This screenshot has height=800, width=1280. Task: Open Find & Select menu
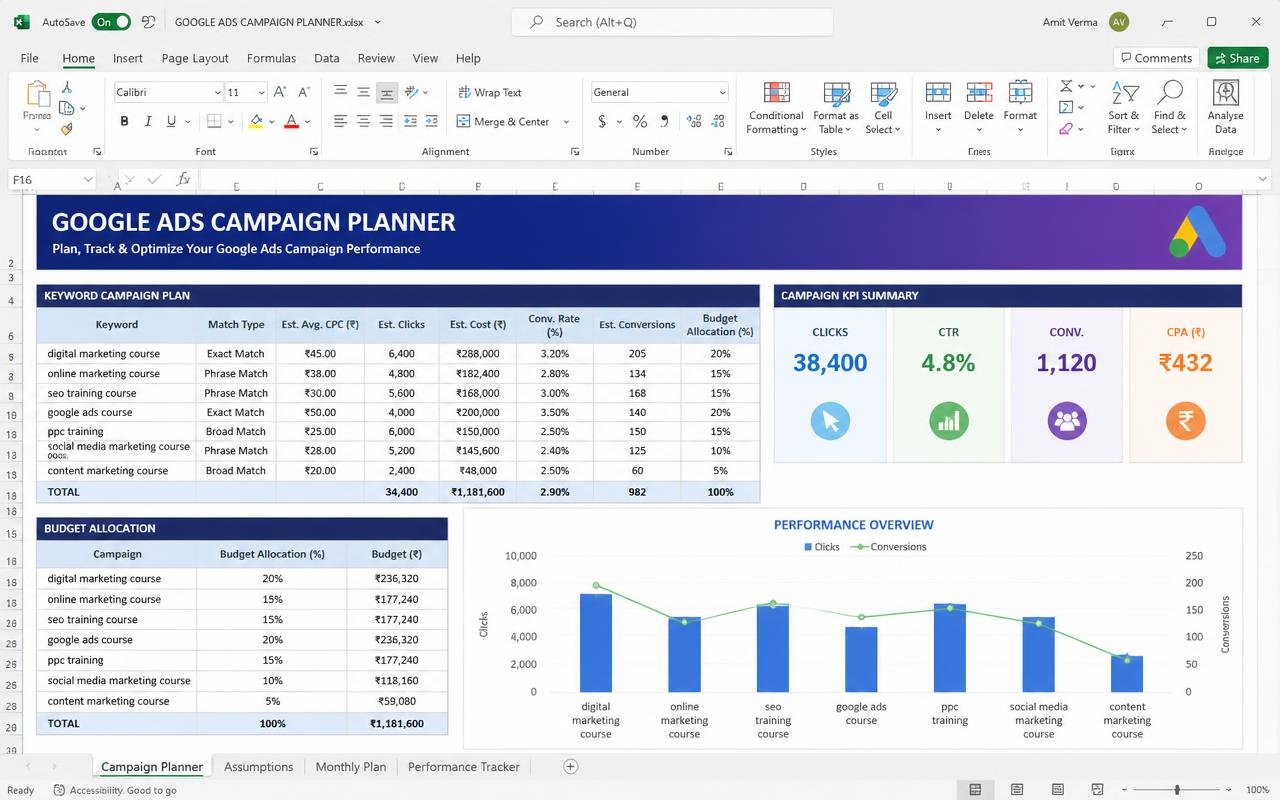coord(1168,108)
